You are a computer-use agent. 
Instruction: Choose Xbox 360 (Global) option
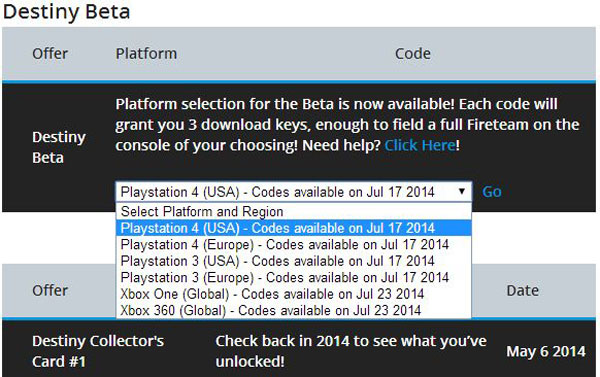[x=293, y=310]
